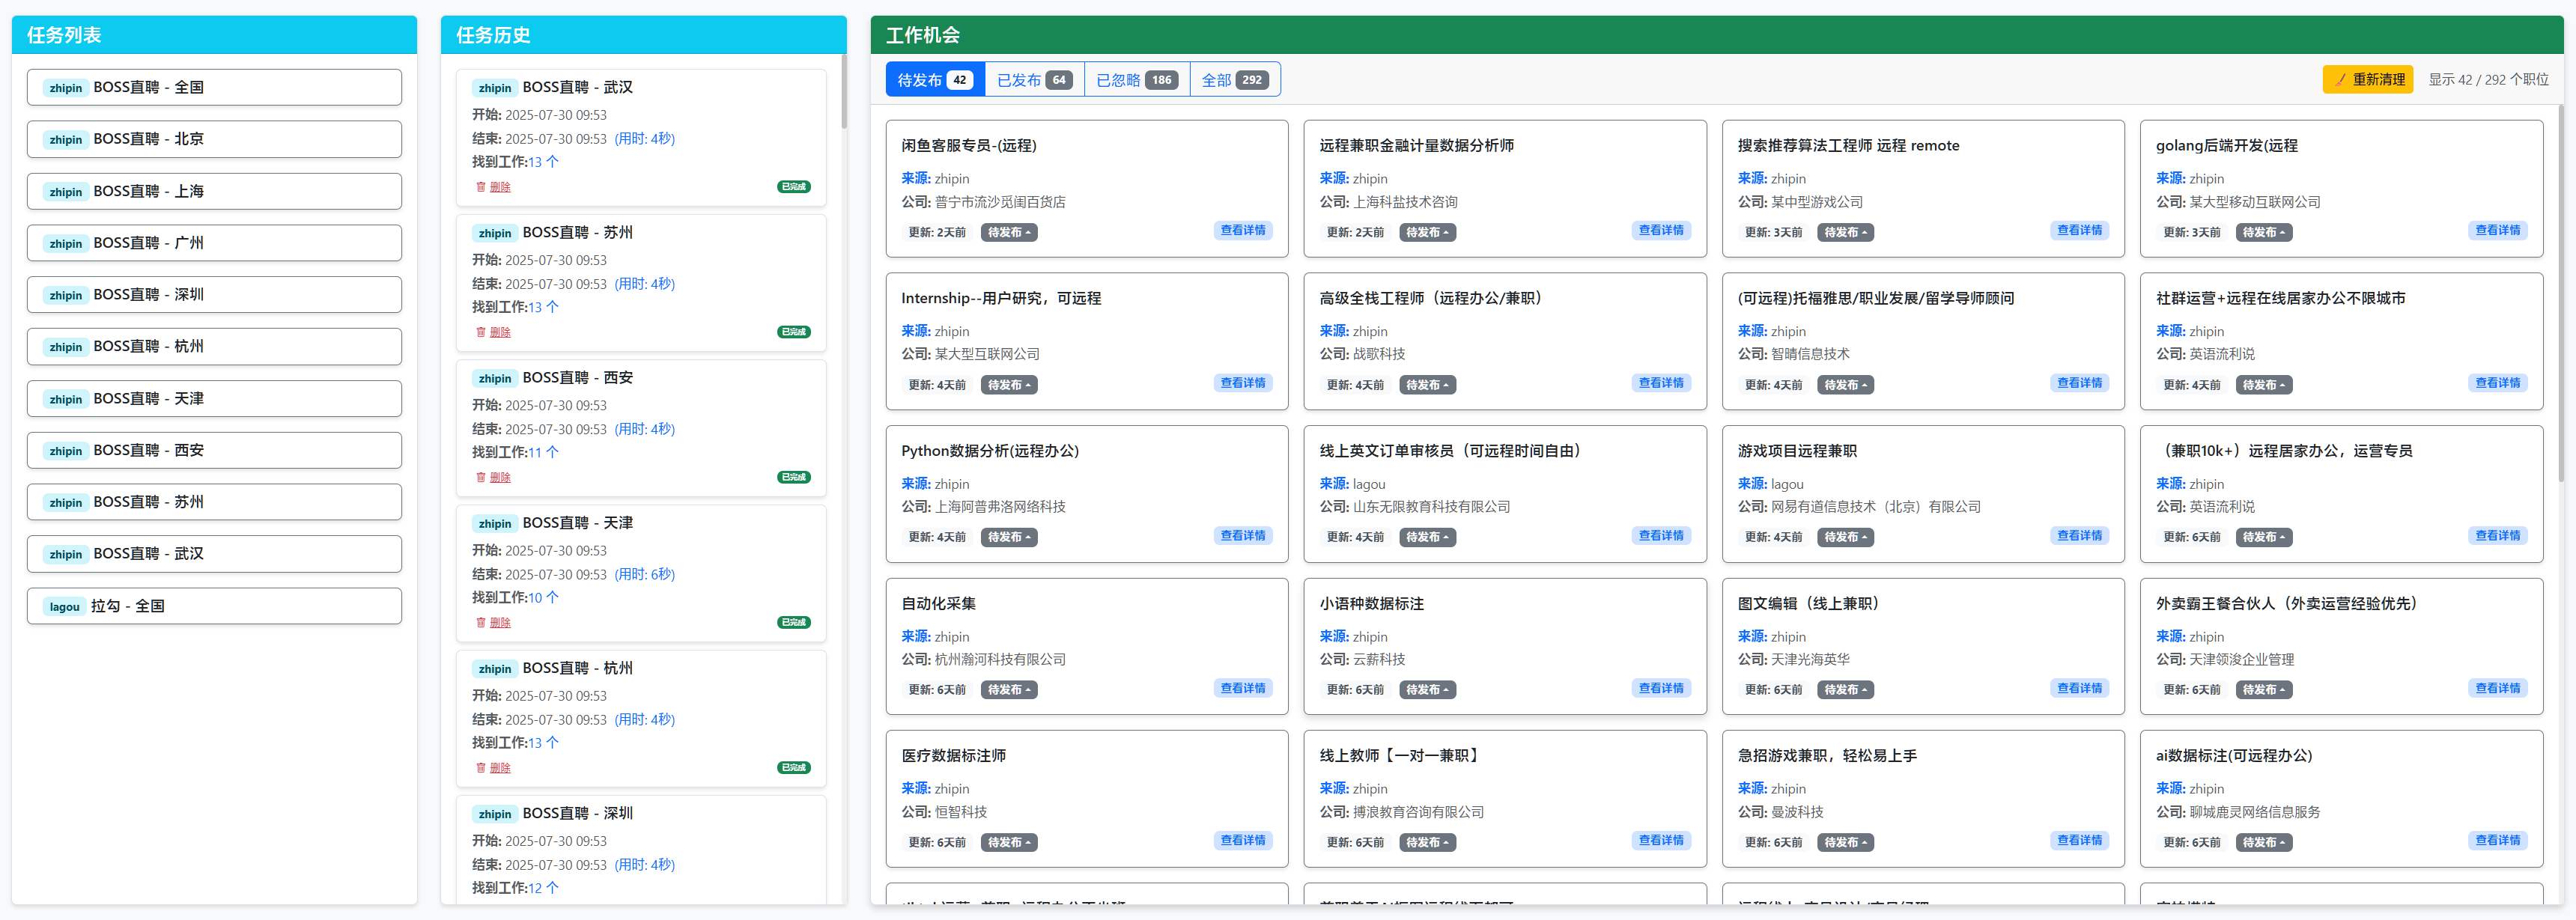Click 任务历史 panel header
Viewport: 2576px width, 920px height.
tap(643, 35)
